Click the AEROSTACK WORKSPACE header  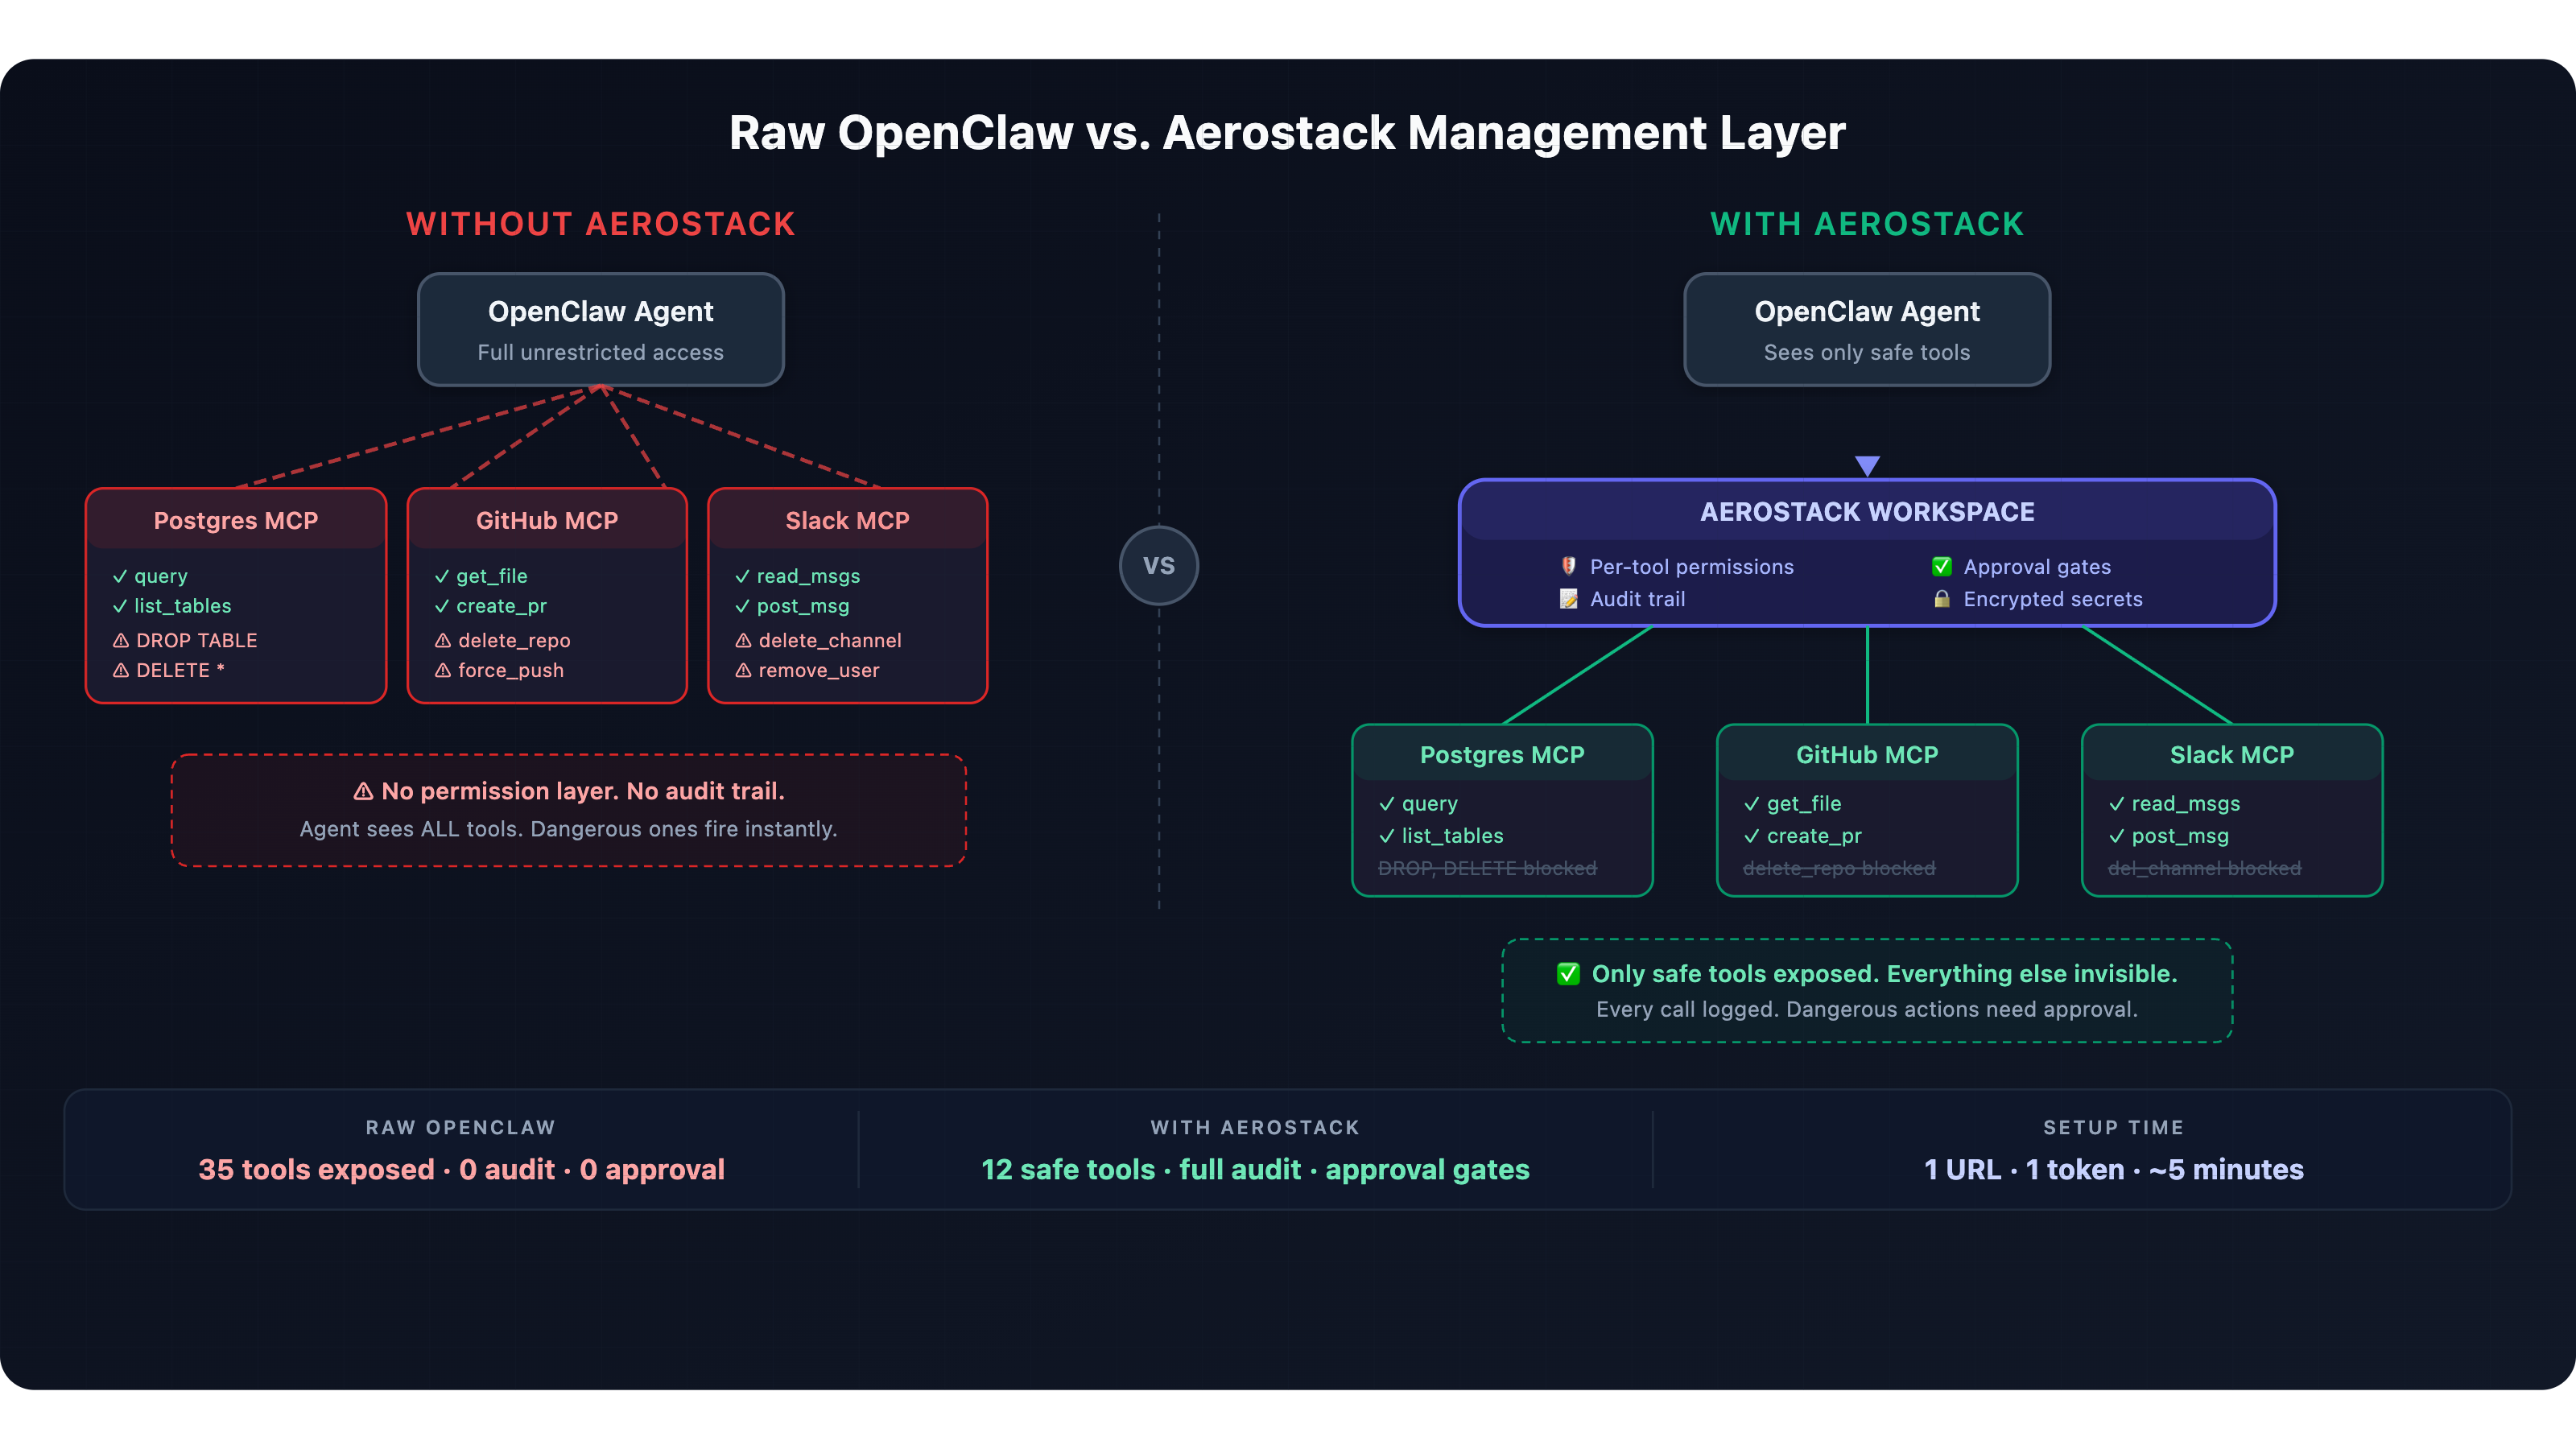1867,512
